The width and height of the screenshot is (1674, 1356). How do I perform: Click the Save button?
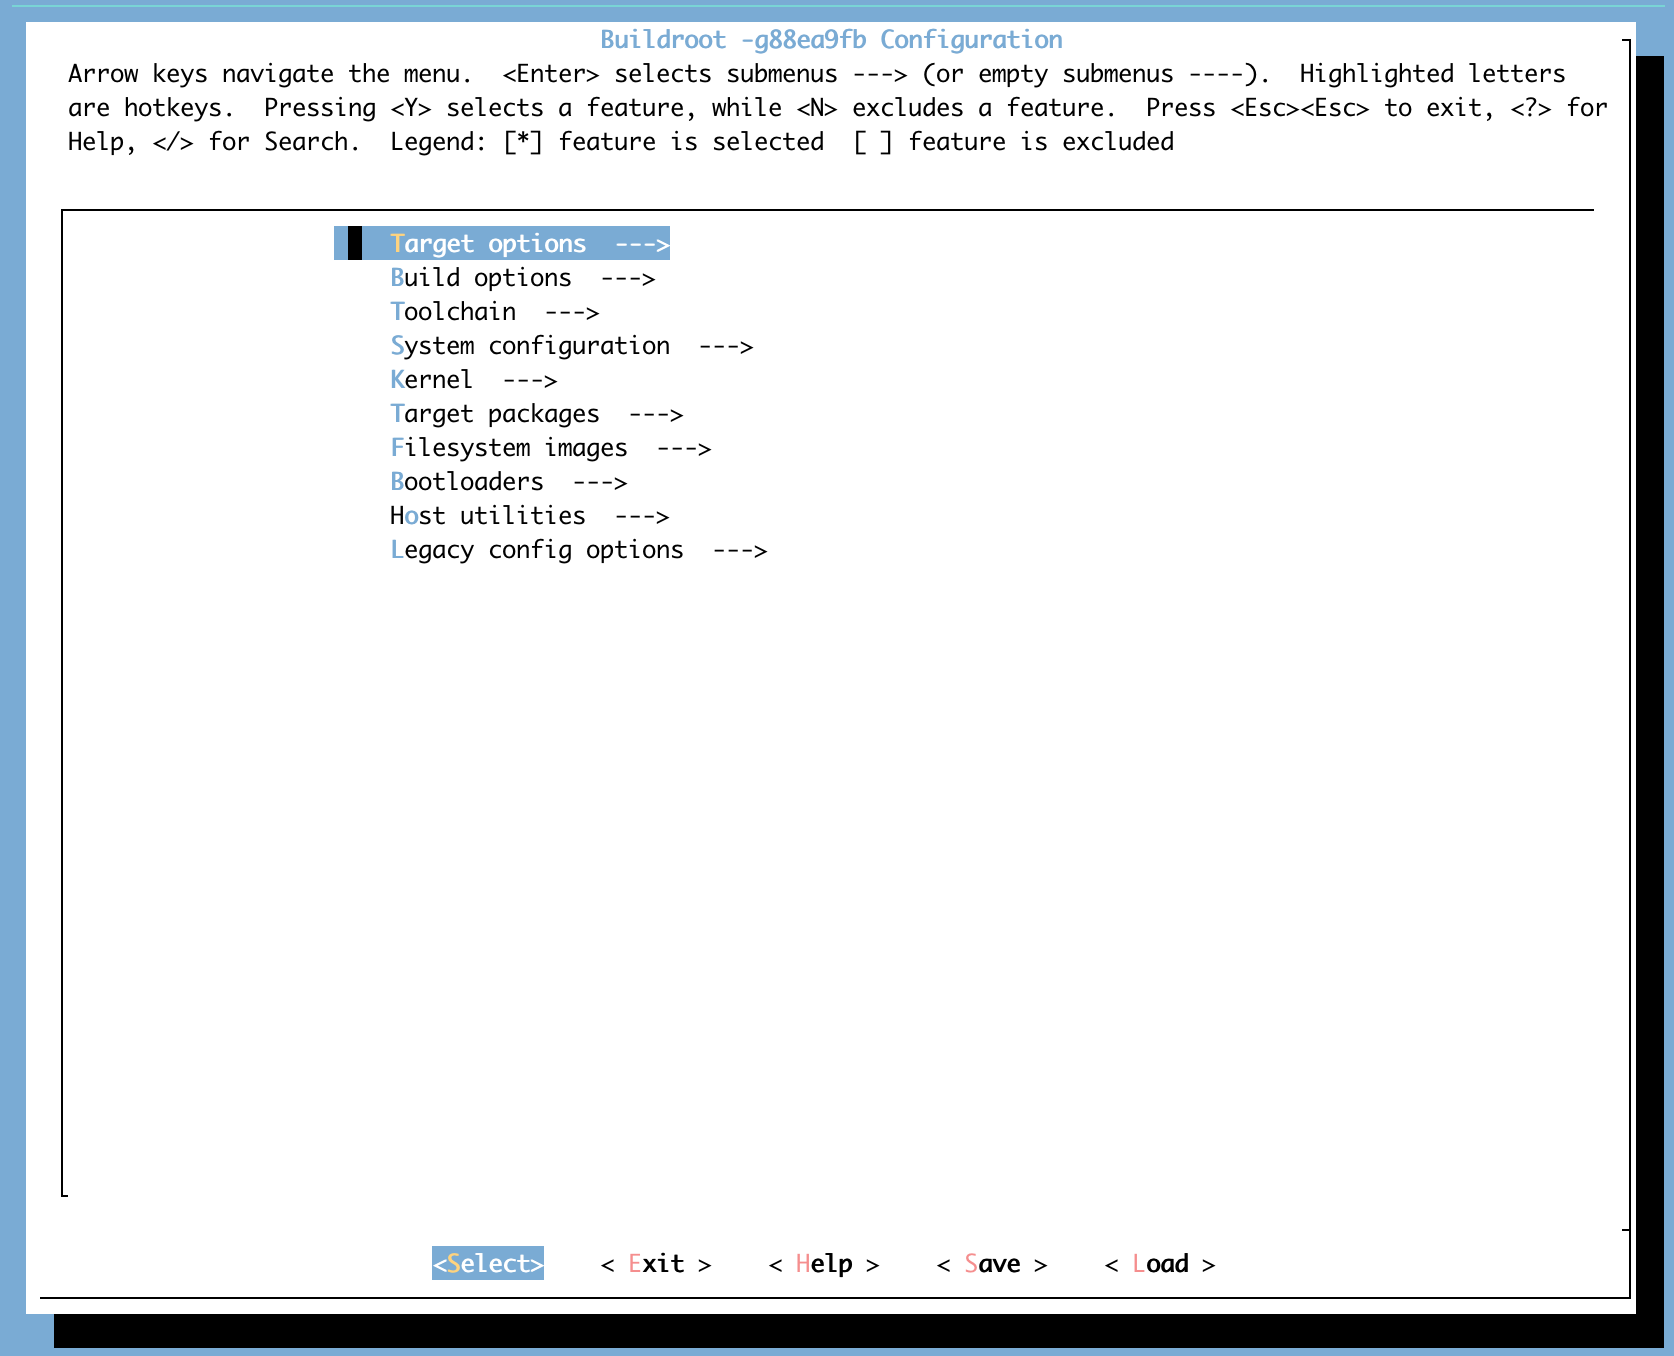pyautogui.click(x=992, y=1264)
